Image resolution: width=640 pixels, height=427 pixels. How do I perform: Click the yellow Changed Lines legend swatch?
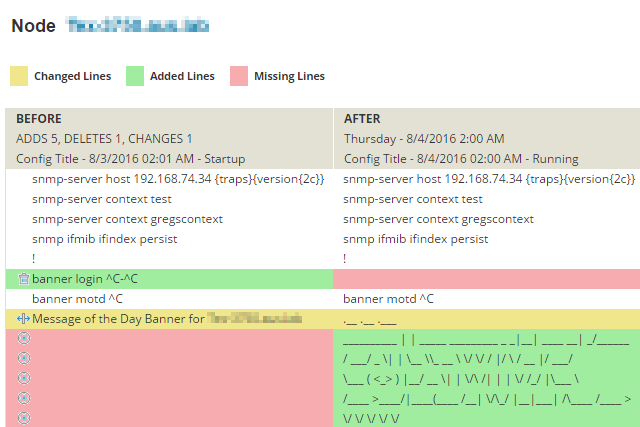pos(19,76)
